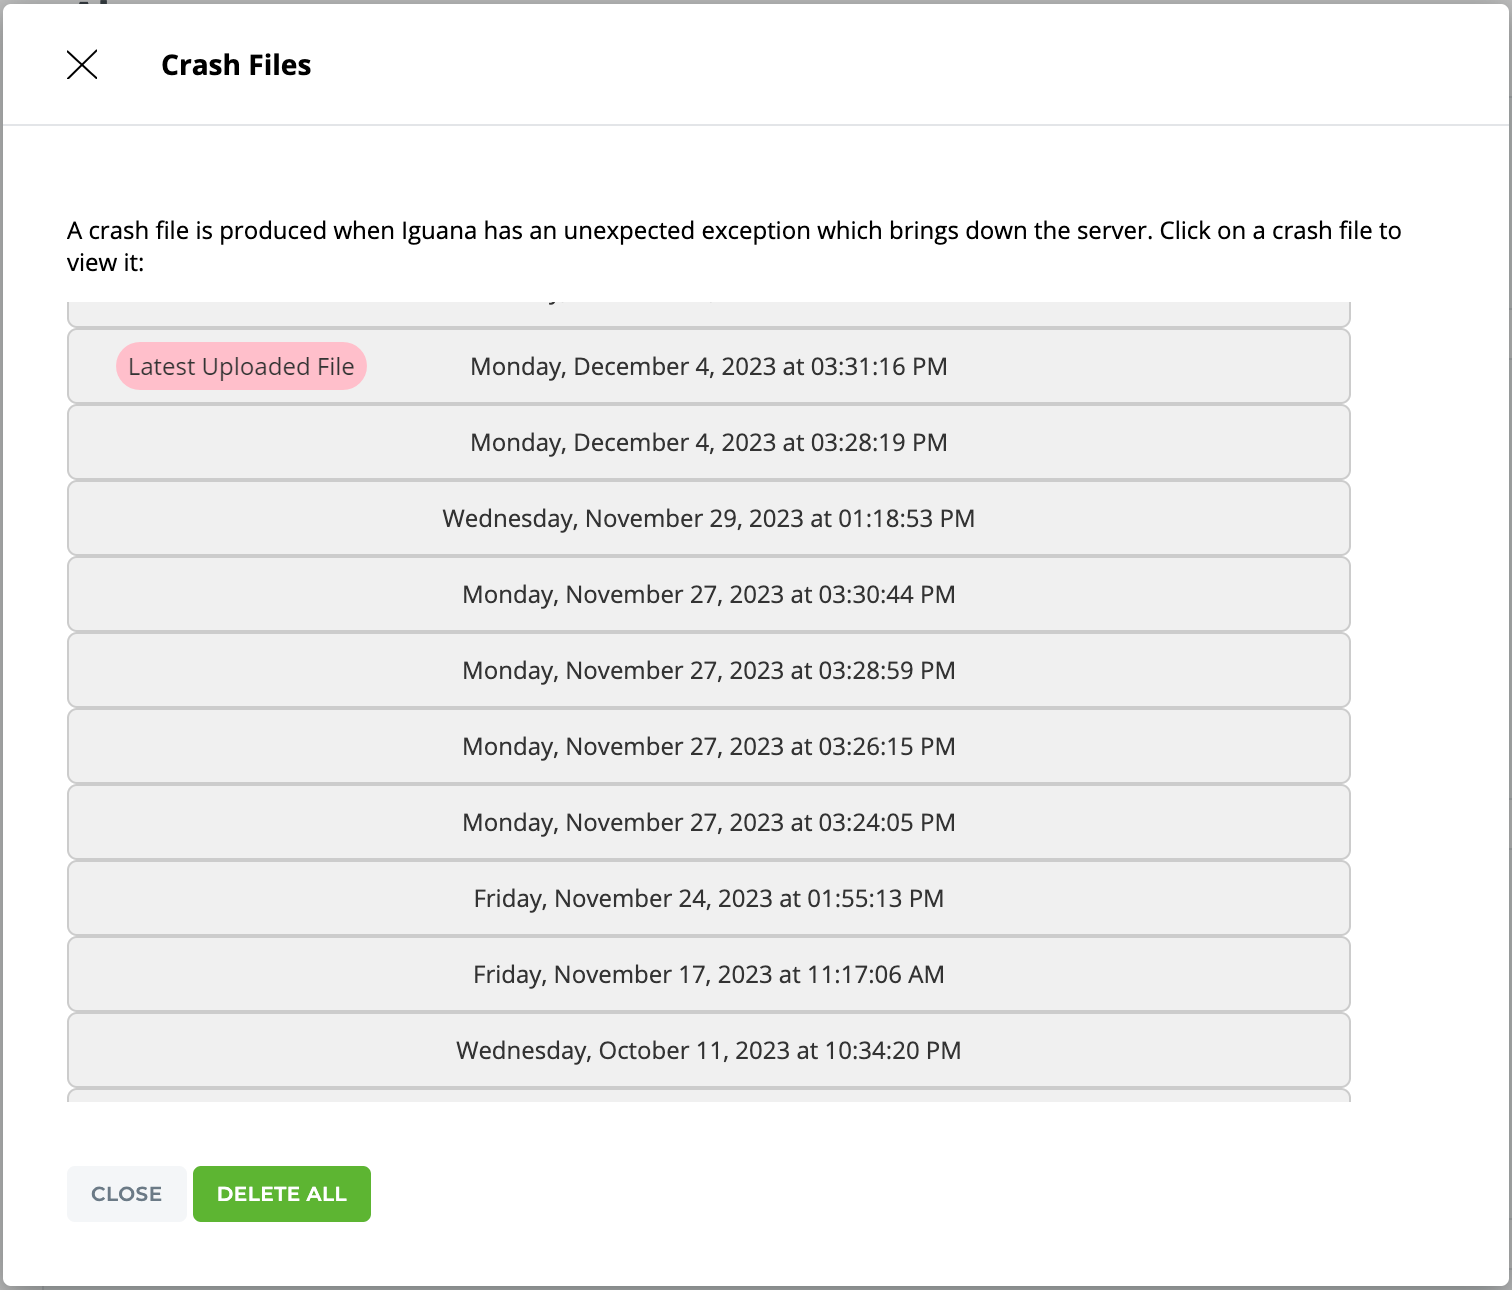Select the November 27 03:28:59 PM crash file

[x=708, y=671]
